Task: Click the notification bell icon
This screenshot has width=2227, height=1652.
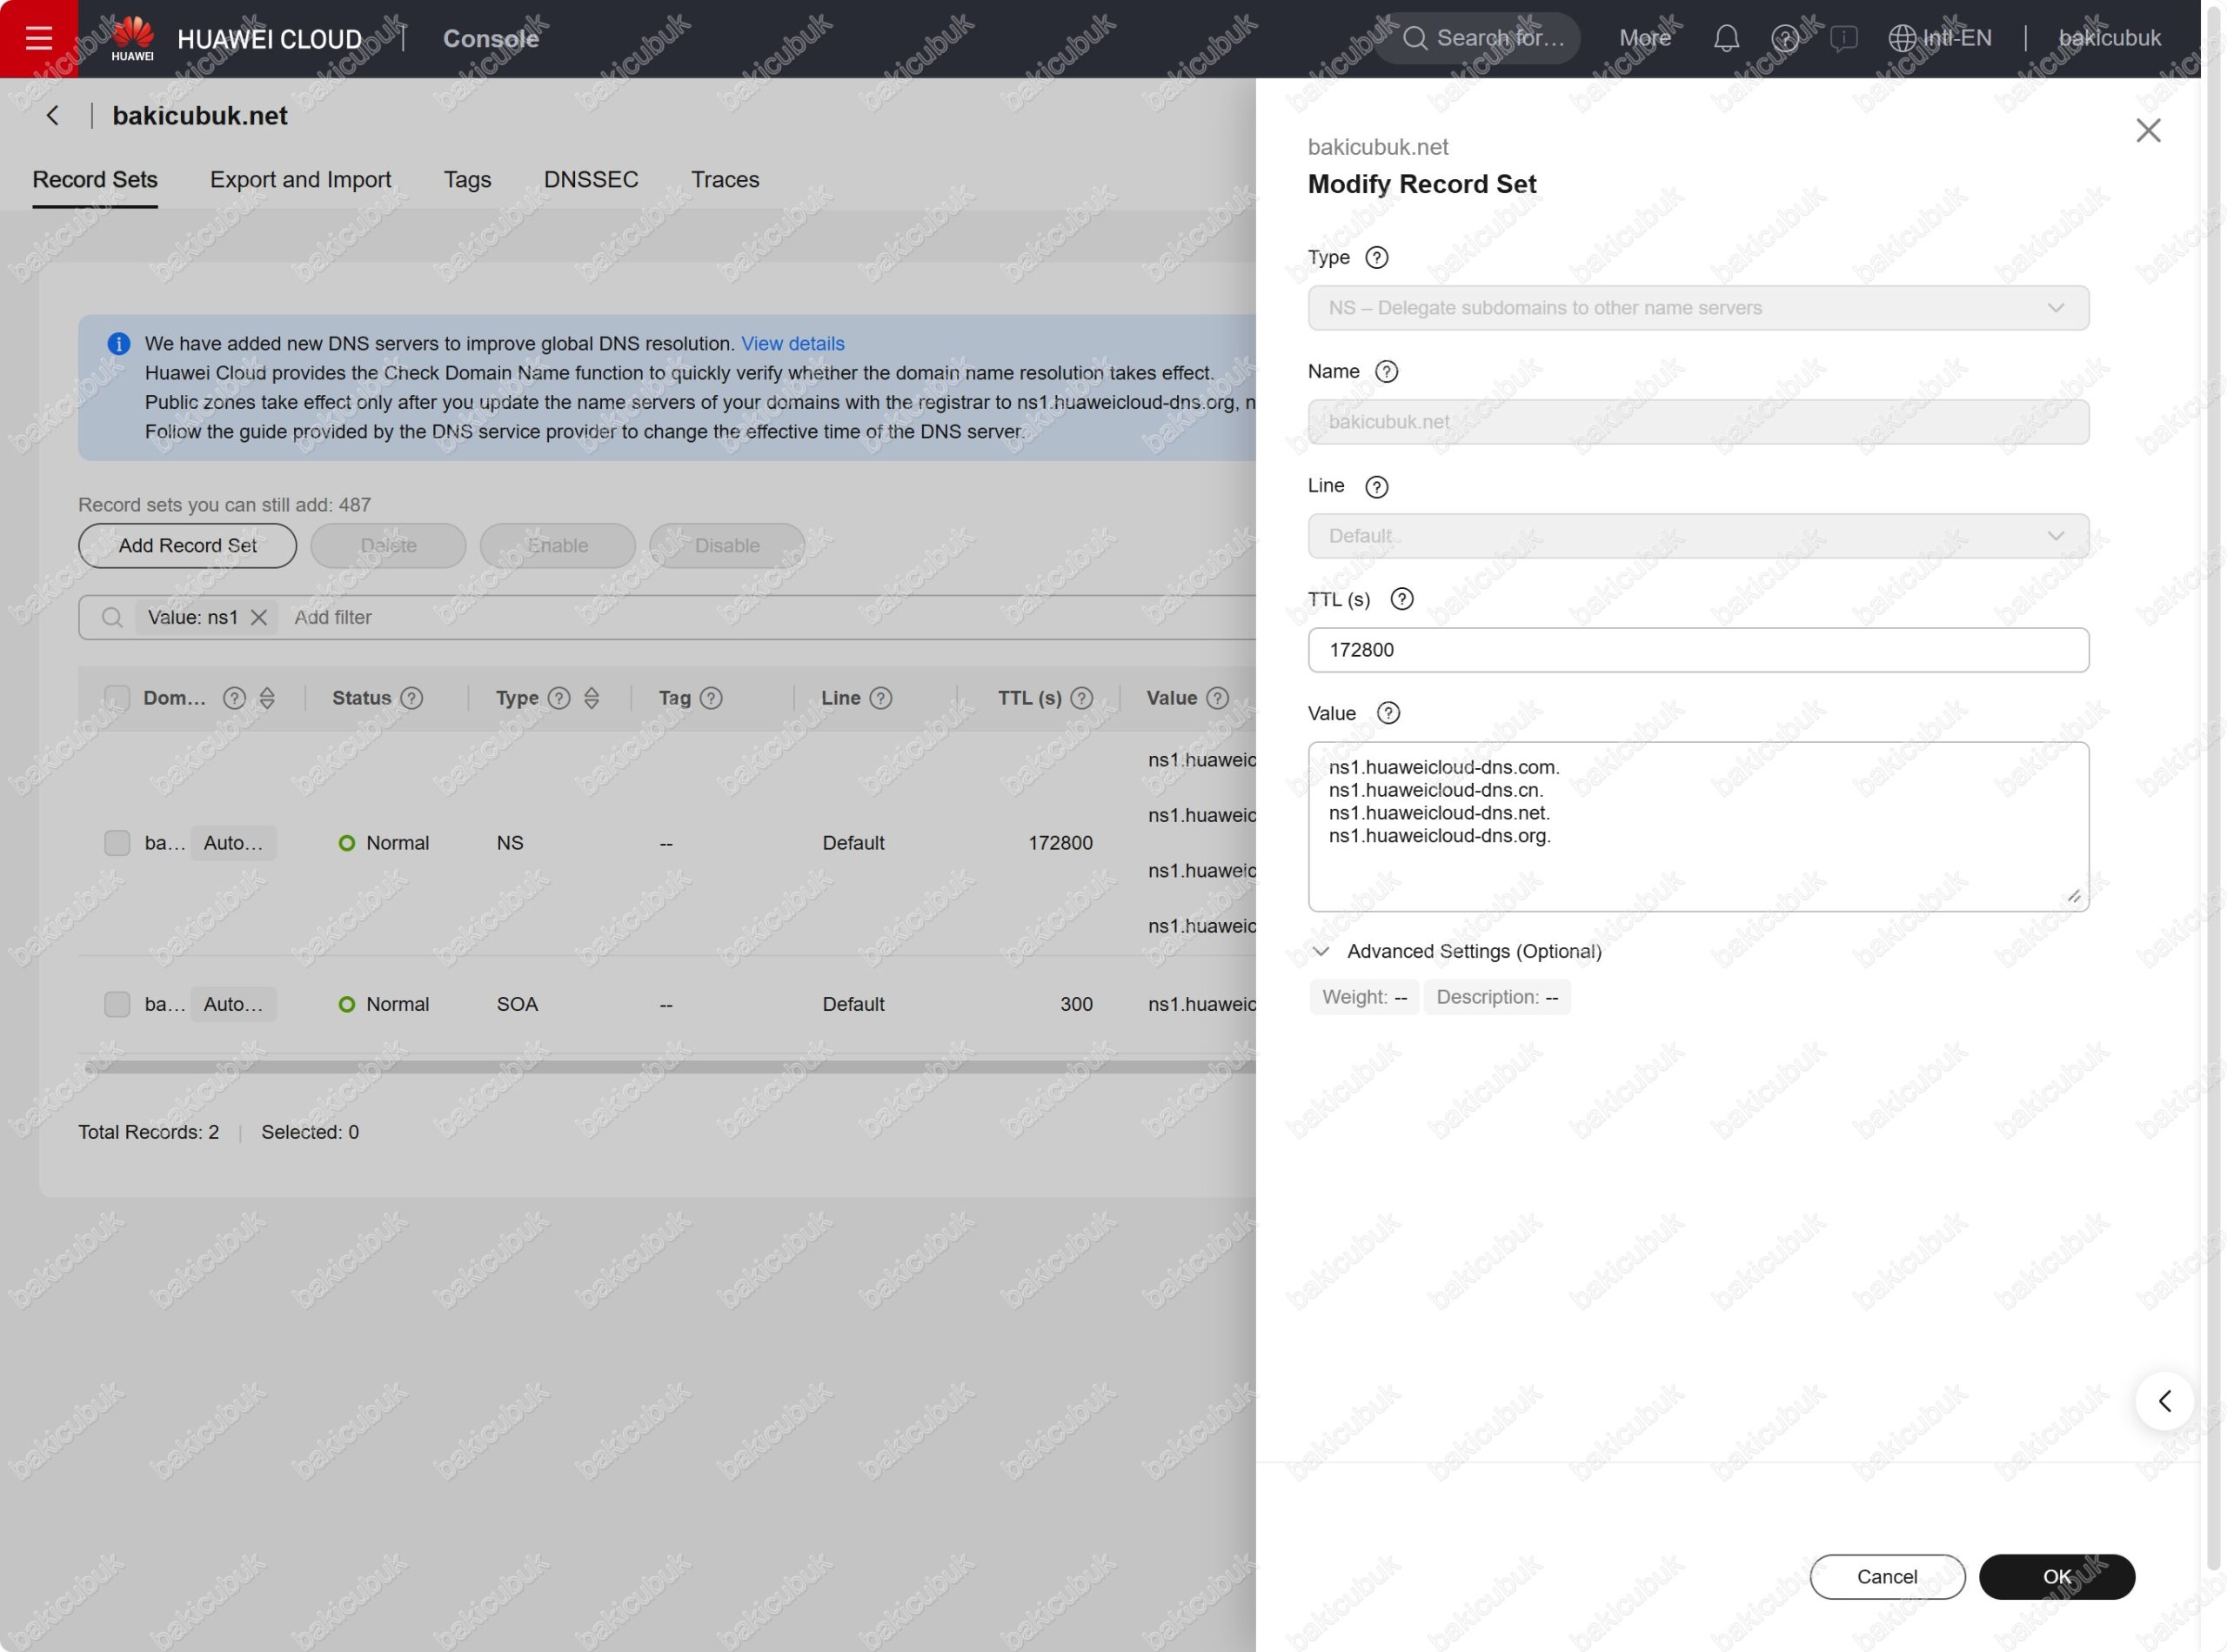Action: (1726, 38)
